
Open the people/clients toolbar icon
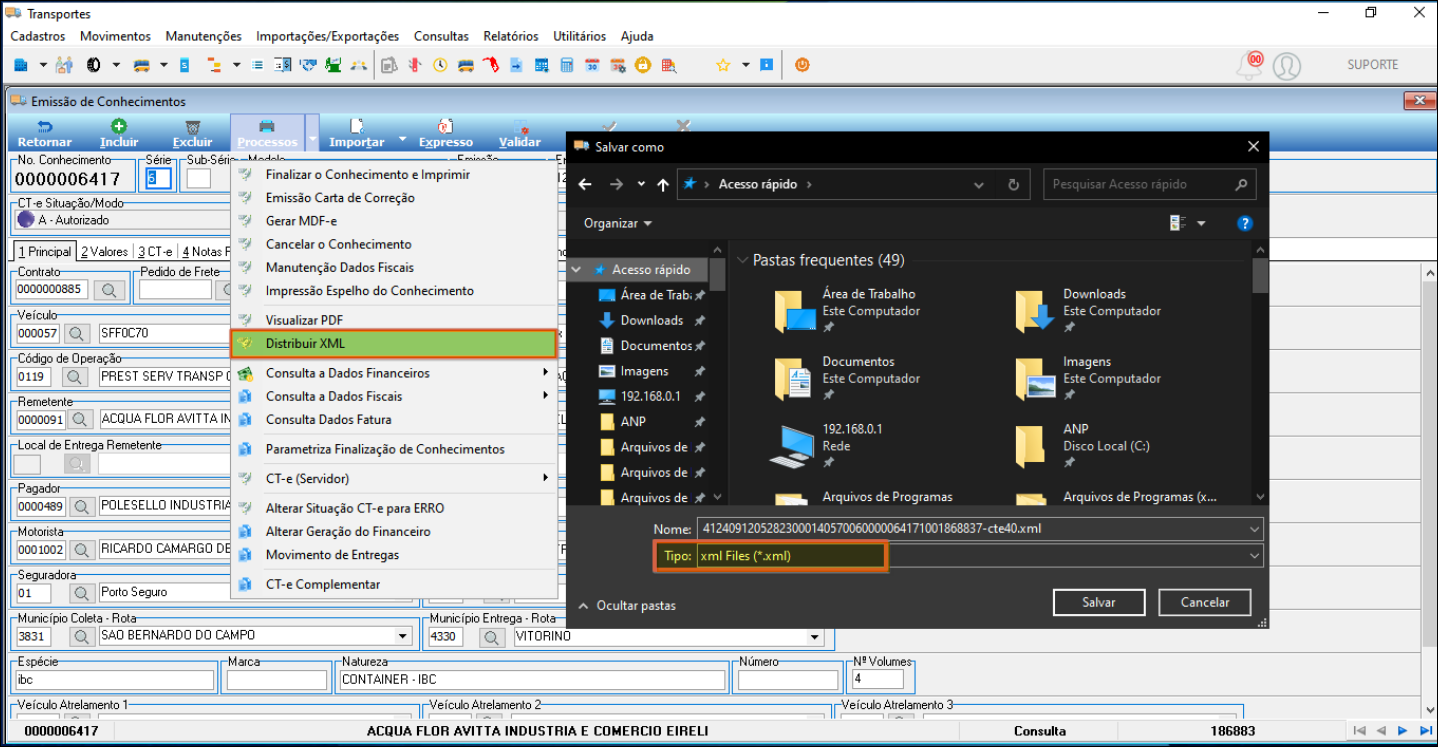(64, 65)
